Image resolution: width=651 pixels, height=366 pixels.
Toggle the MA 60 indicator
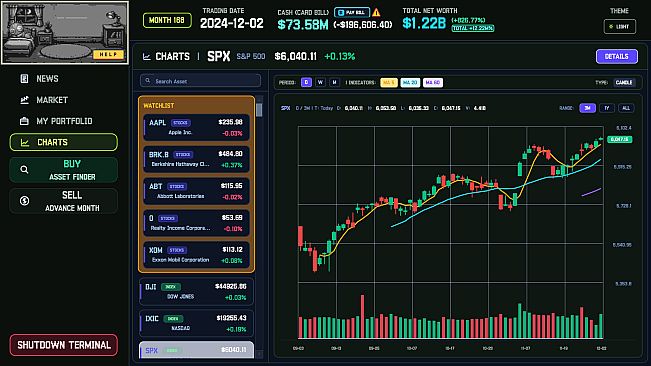click(x=433, y=83)
